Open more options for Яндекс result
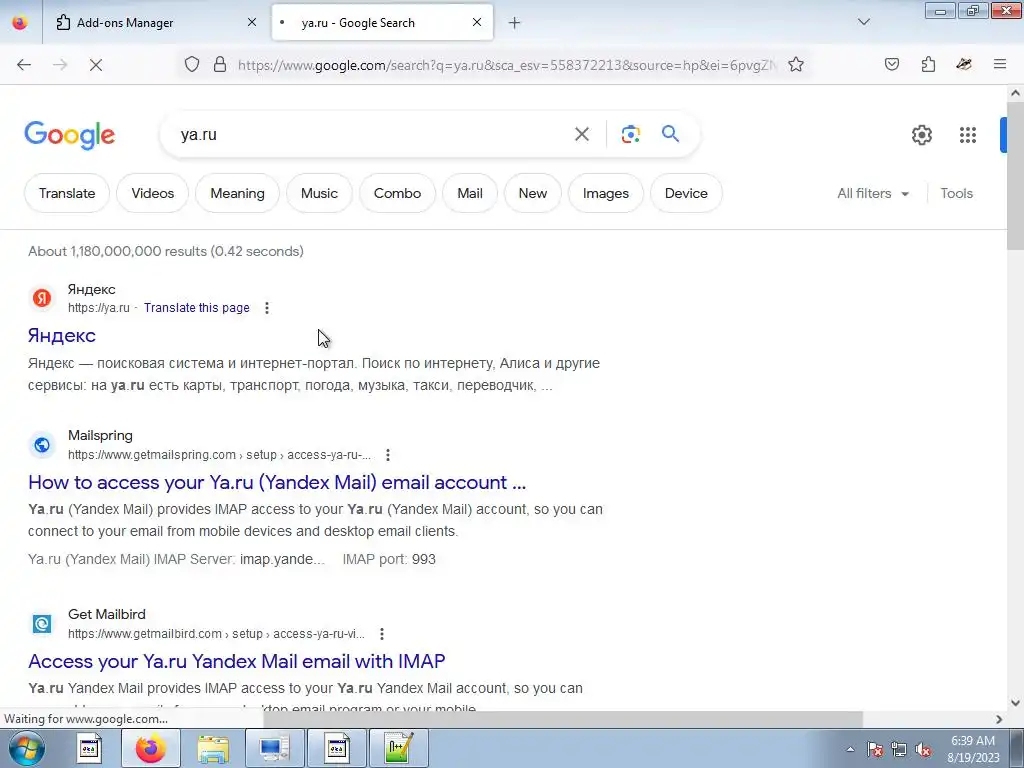 [266, 308]
